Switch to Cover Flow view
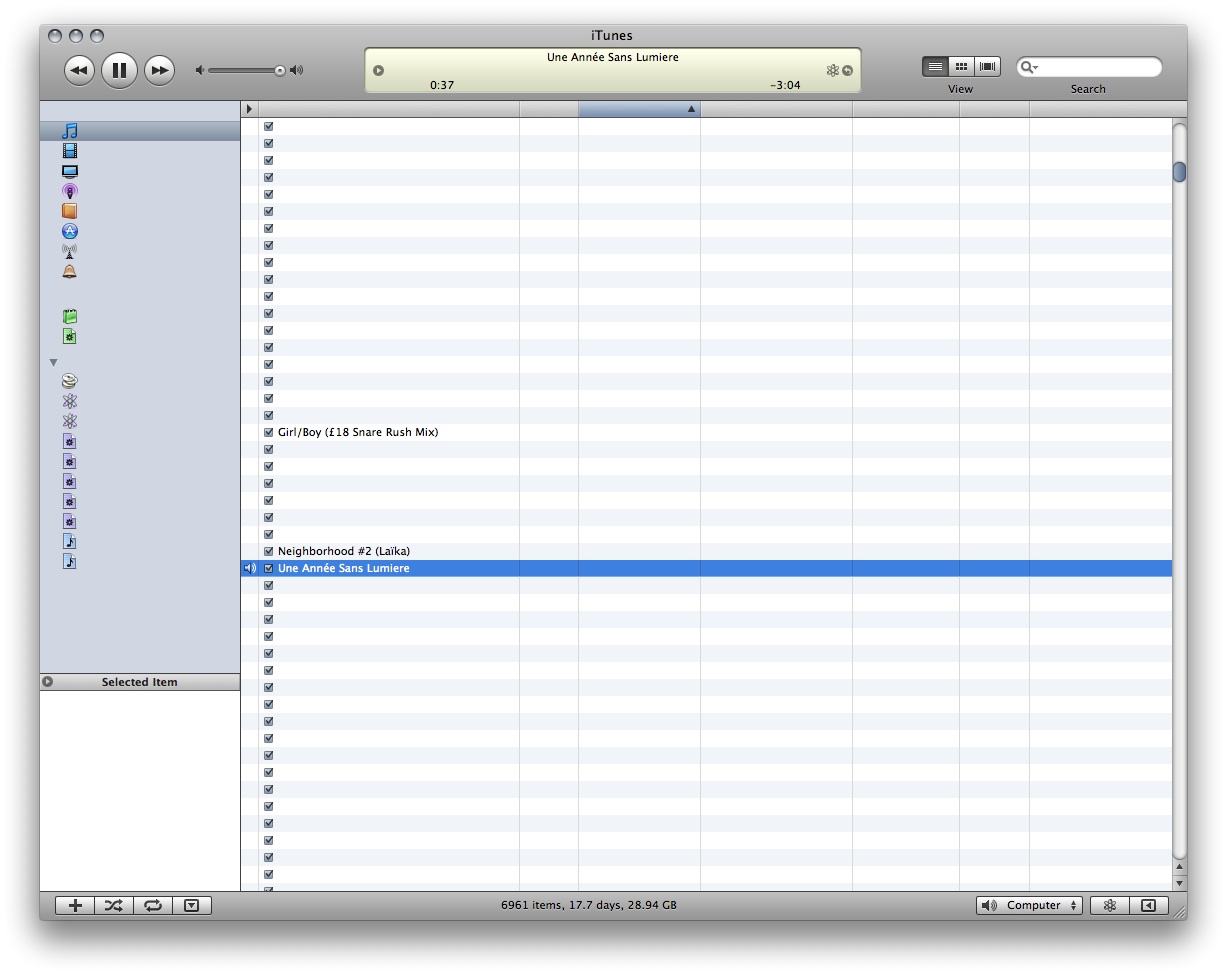1227x975 pixels. 988,66
